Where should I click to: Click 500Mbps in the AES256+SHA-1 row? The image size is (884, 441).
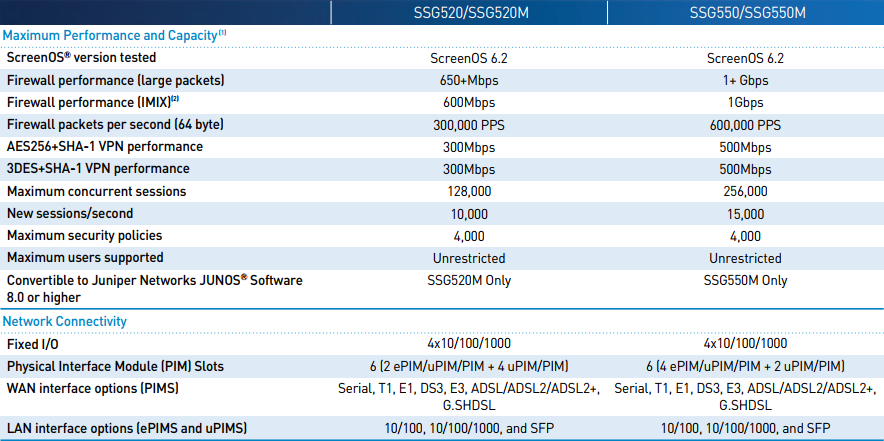(744, 148)
